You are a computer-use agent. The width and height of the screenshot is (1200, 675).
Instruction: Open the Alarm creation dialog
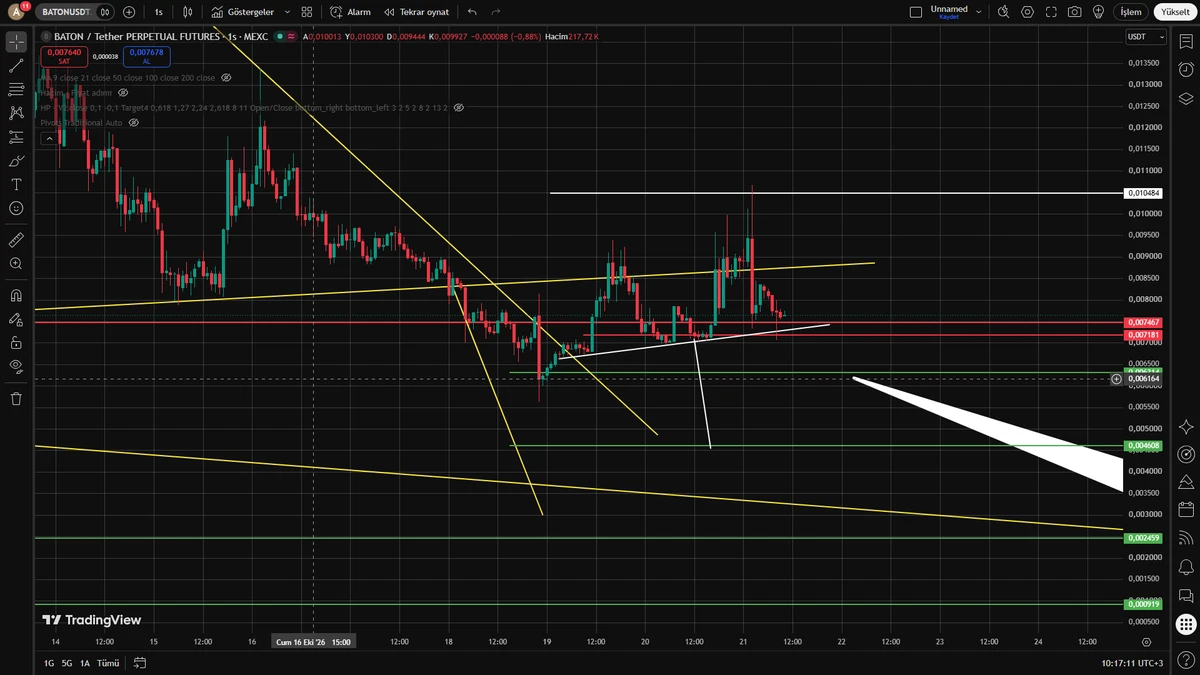coord(350,12)
